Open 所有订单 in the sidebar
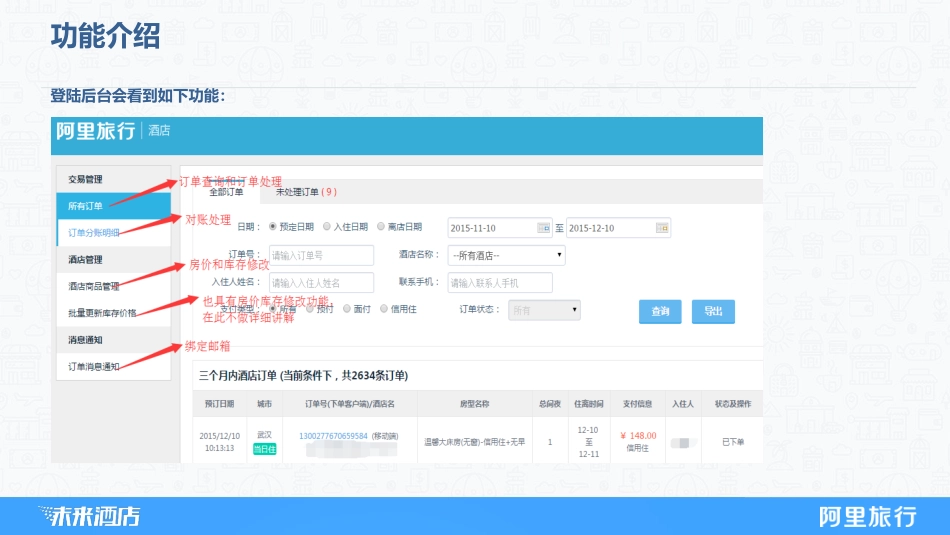This screenshot has height=535, width=950. pyautogui.click(x=86, y=206)
